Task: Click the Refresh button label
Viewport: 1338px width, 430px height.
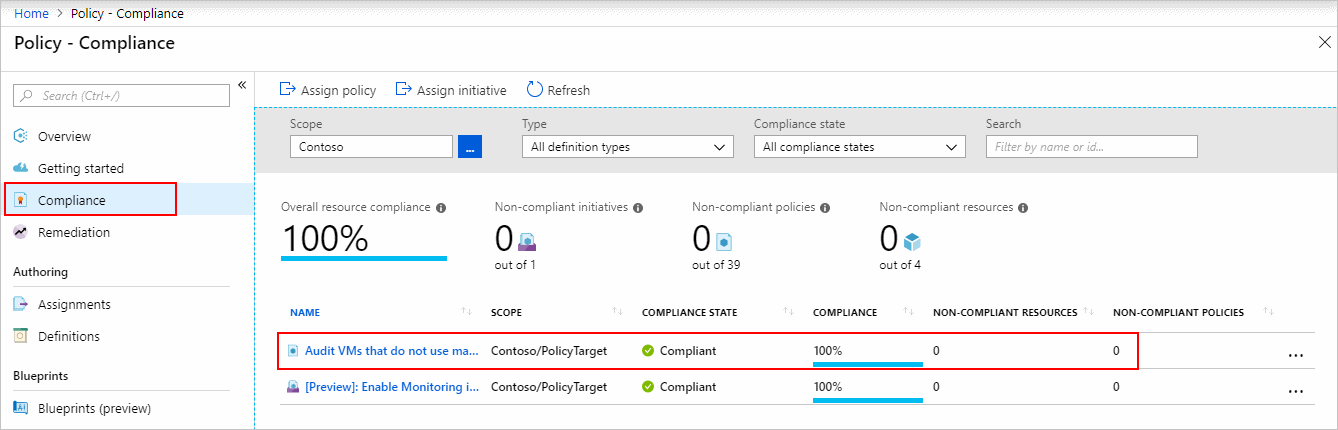Action: pos(569,90)
